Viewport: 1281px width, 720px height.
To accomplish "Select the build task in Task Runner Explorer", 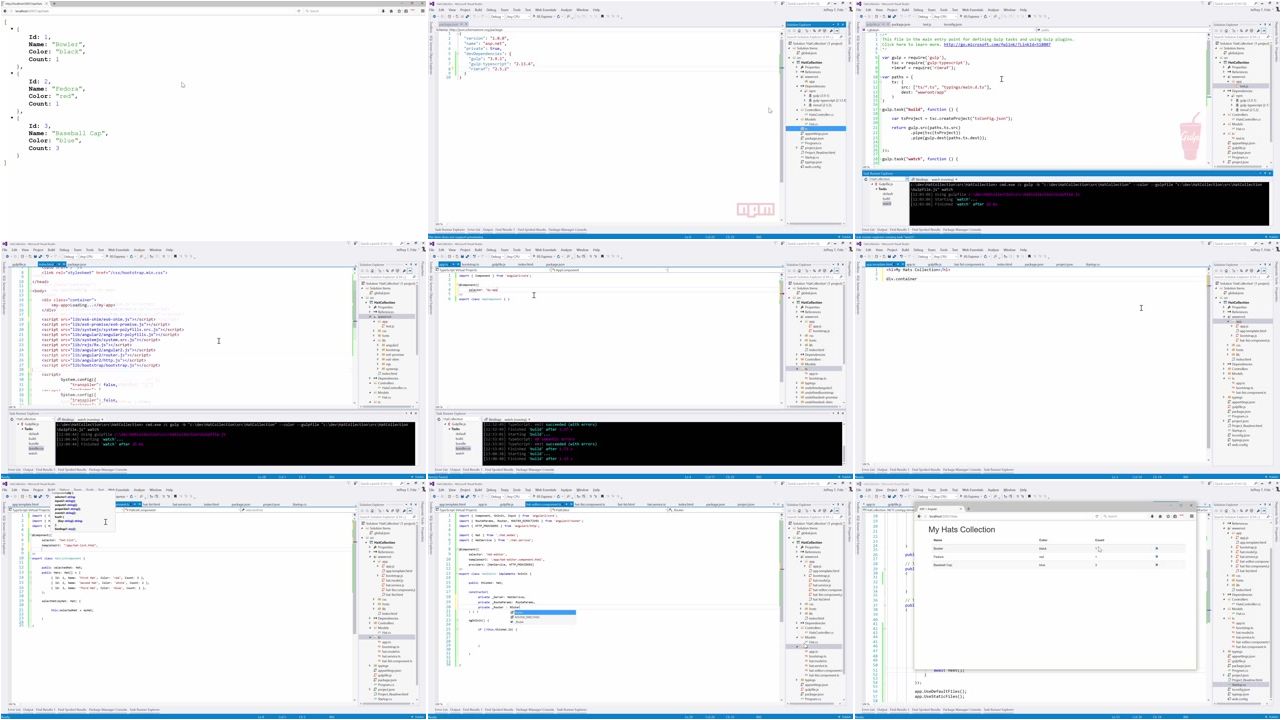I will coord(886,199).
